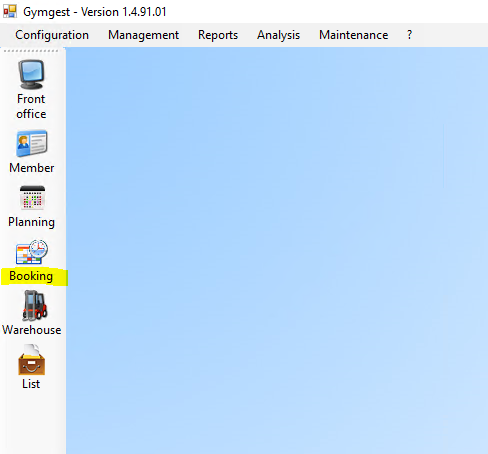Image resolution: width=488 pixels, height=454 pixels.
Task: Click the Warehouse text label
Action: coord(32,330)
